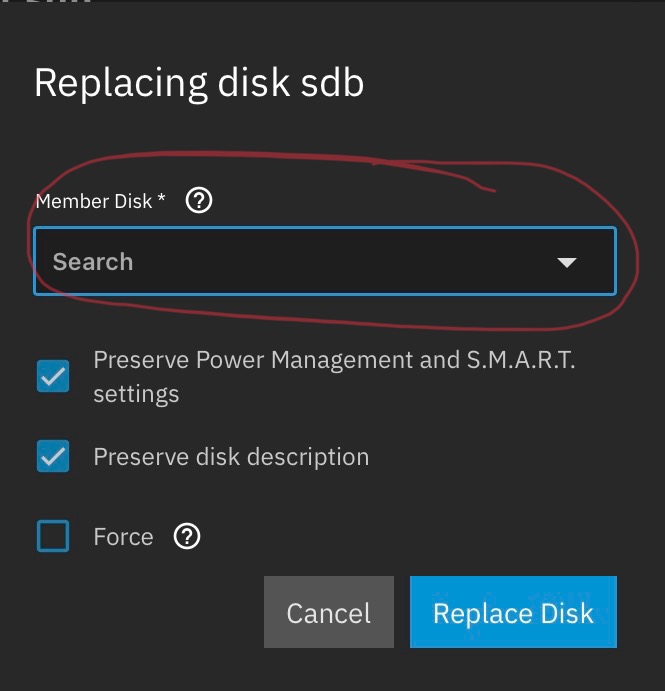The width and height of the screenshot is (665, 691).
Task: Click the Cancel button
Action: pos(328,612)
